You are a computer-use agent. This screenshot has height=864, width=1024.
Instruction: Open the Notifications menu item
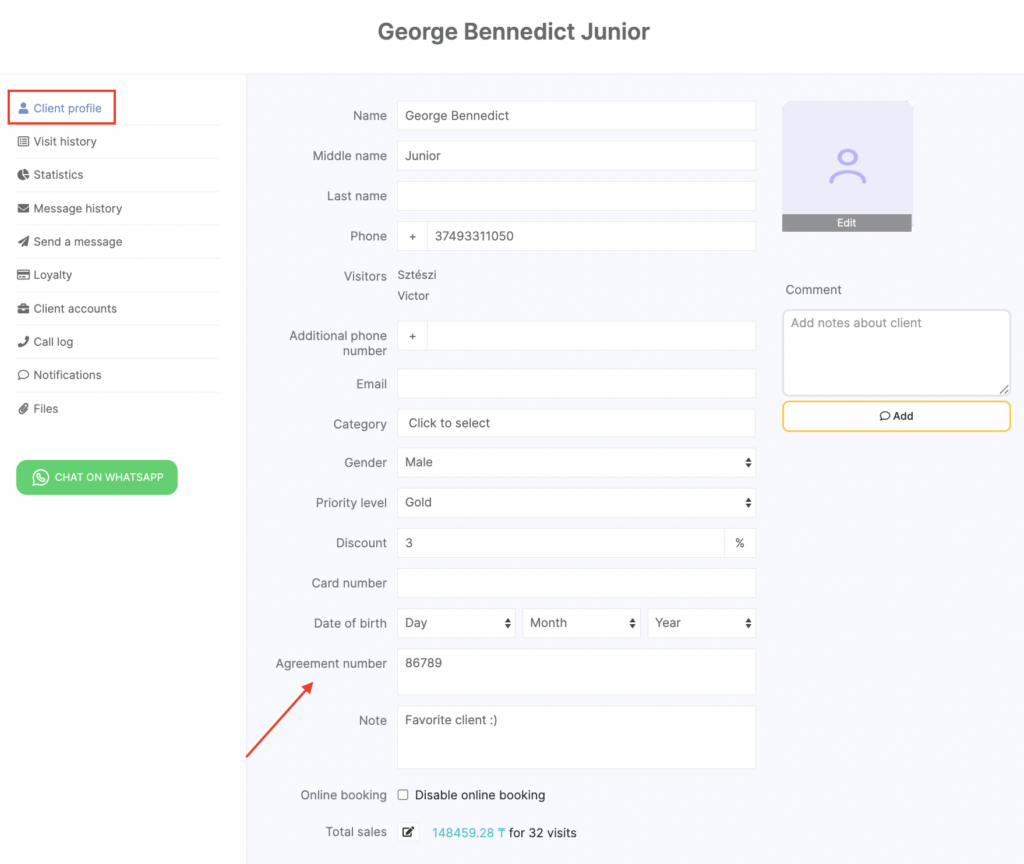[x=67, y=375]
